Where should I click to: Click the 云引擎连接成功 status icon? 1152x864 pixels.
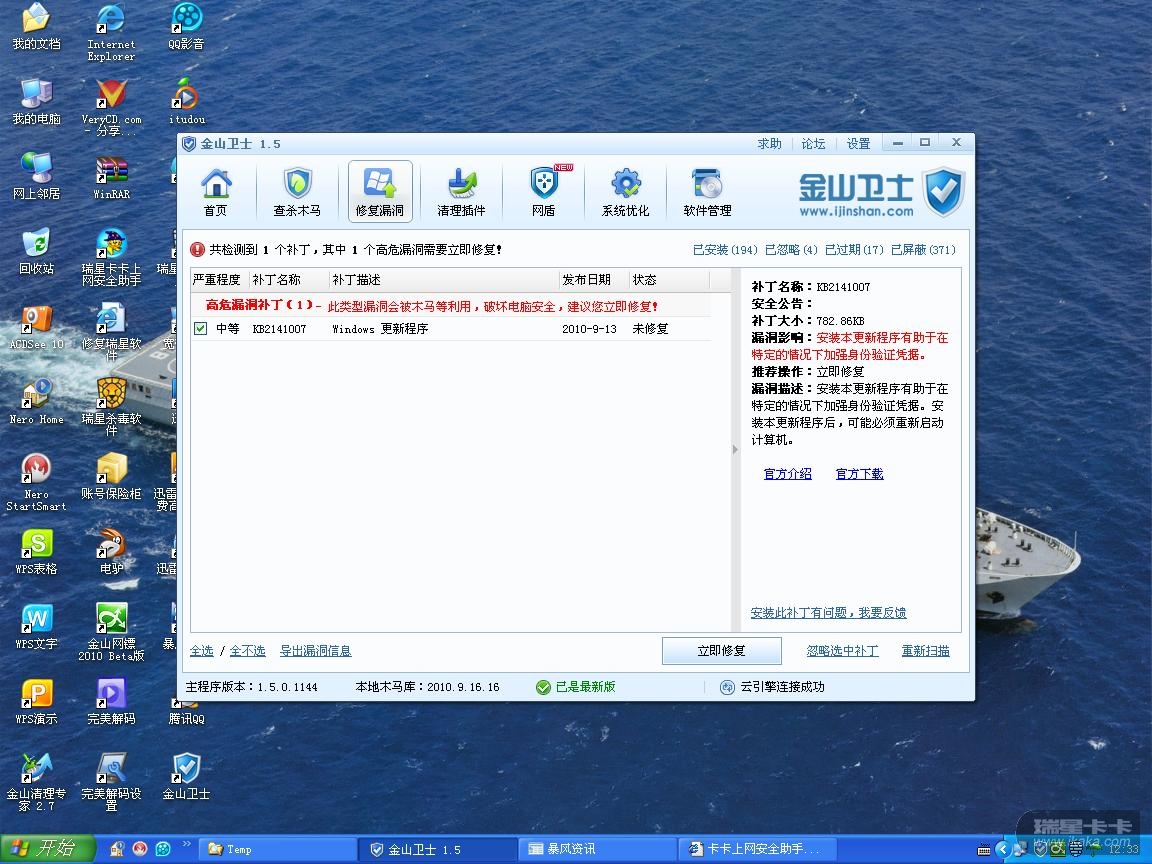point(727,687)
